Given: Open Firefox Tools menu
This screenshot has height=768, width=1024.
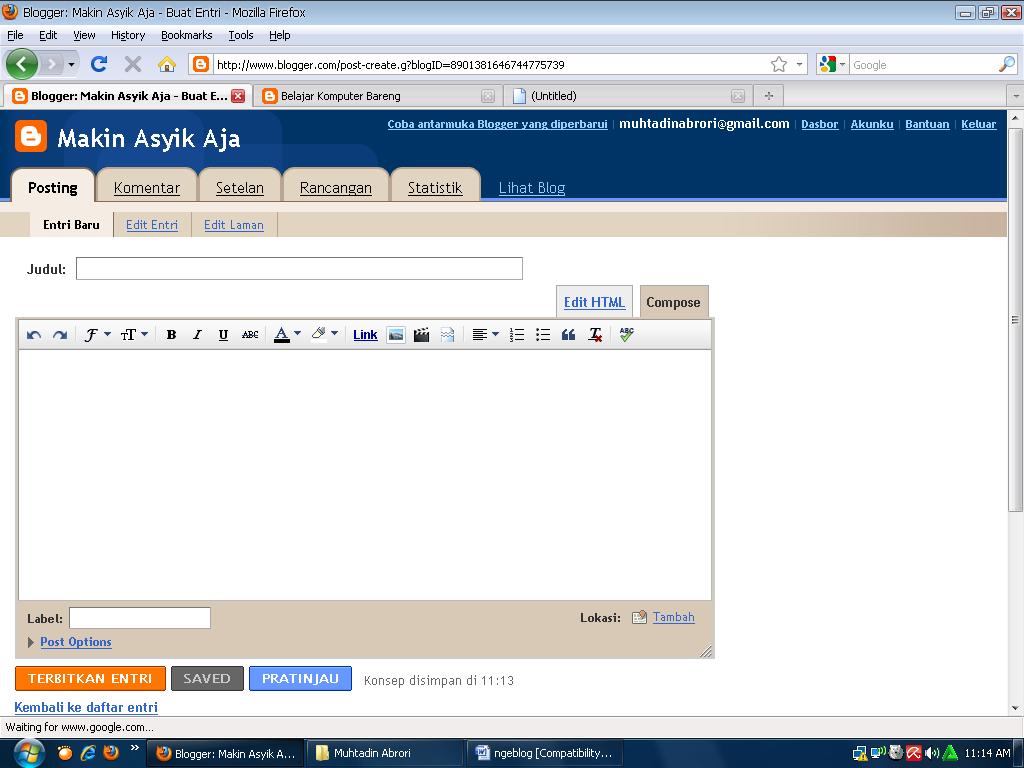Looking at the screenshot, I should pos(241,35).
